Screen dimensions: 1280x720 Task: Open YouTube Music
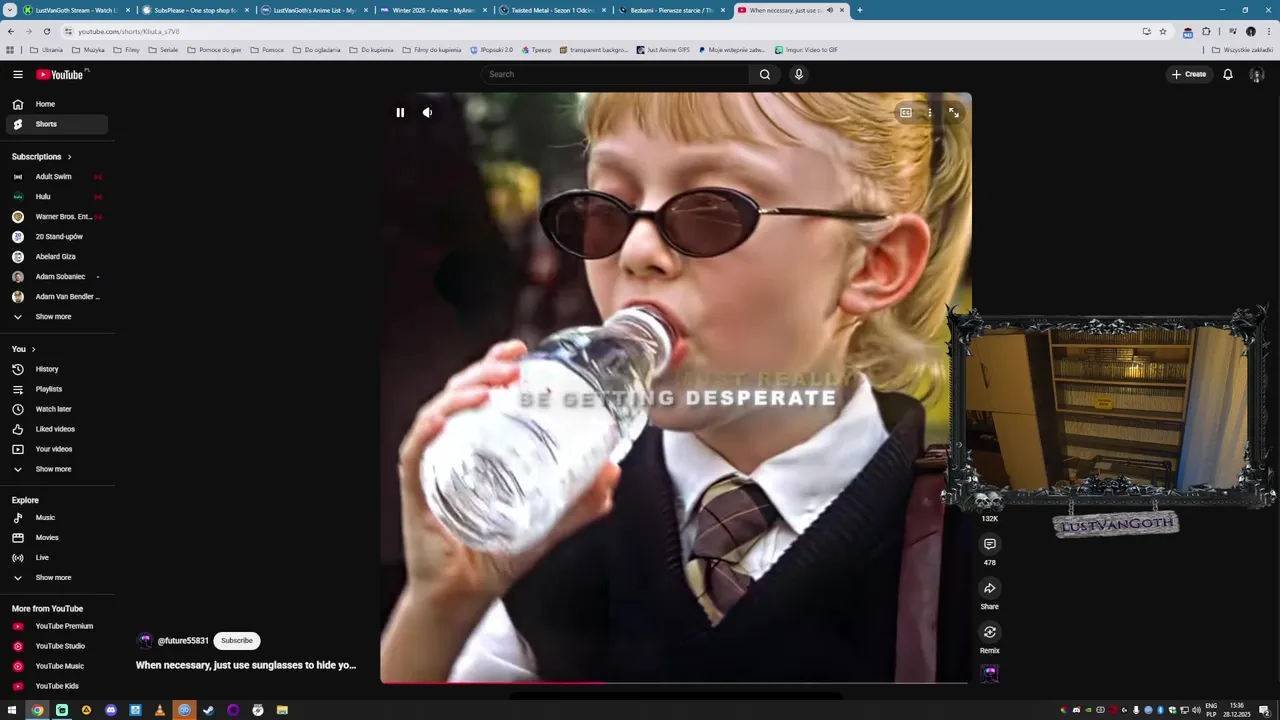[57, 666]
